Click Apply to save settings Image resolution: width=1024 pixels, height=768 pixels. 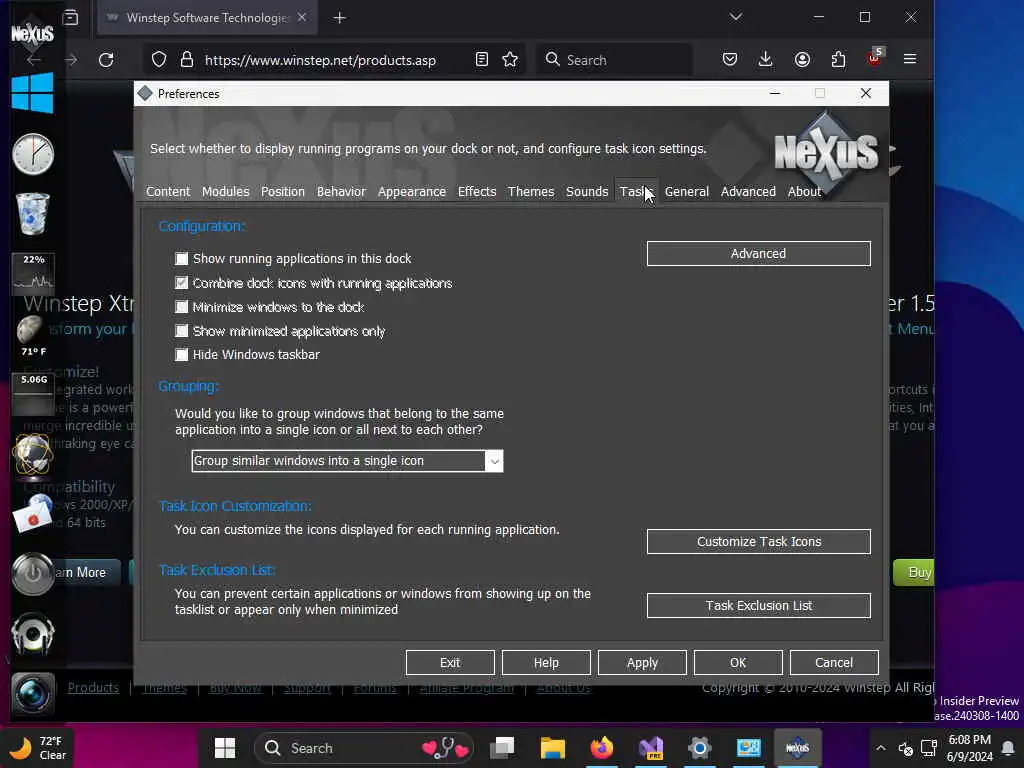642,662
